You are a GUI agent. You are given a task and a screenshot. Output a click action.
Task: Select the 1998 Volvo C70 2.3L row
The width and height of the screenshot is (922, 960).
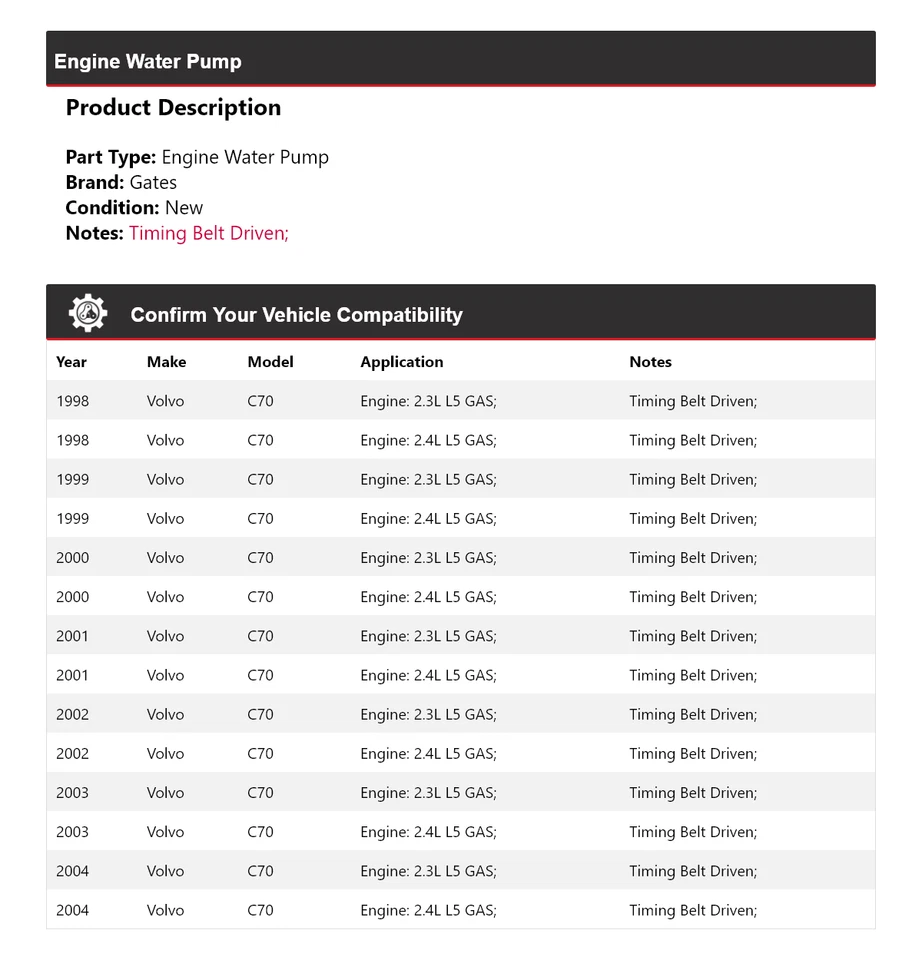point(460,401)
